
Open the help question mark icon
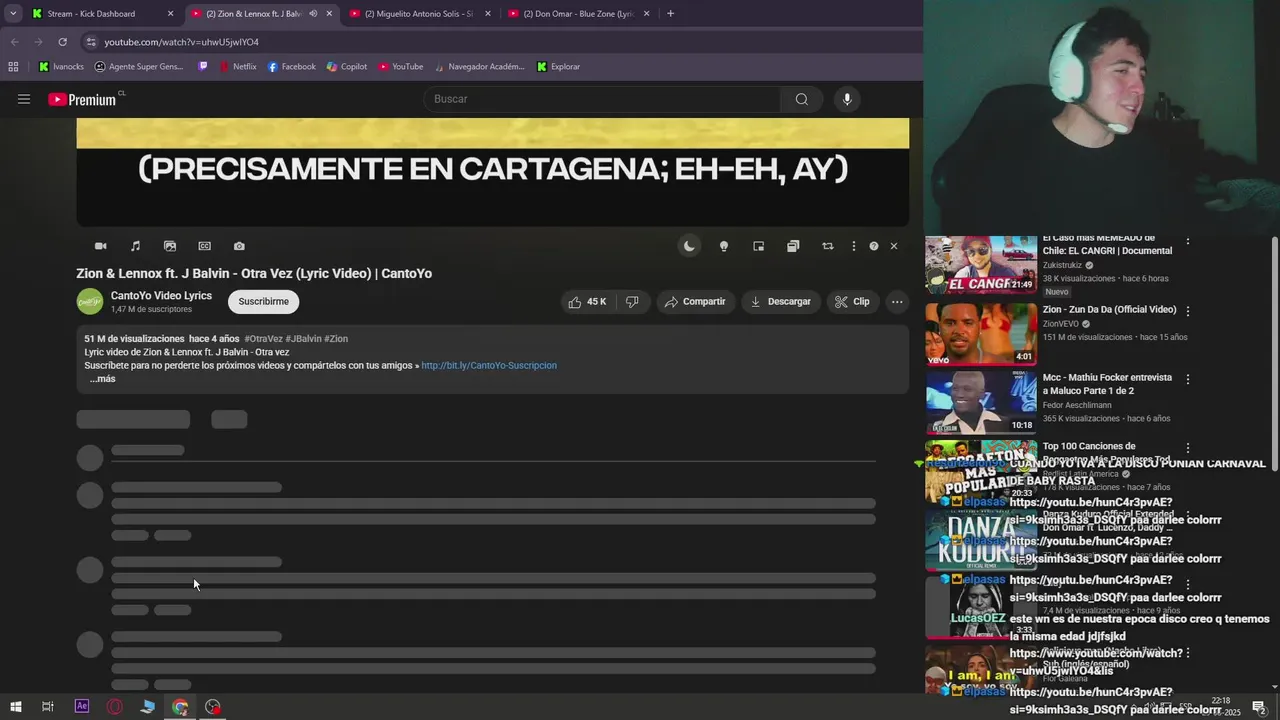tap(874, 246)
